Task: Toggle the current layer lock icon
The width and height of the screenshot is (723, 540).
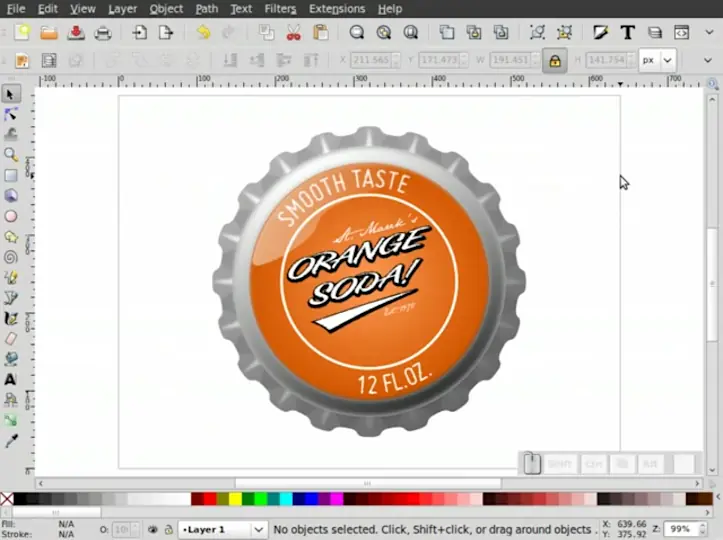Action: click(x=168, y=529)
